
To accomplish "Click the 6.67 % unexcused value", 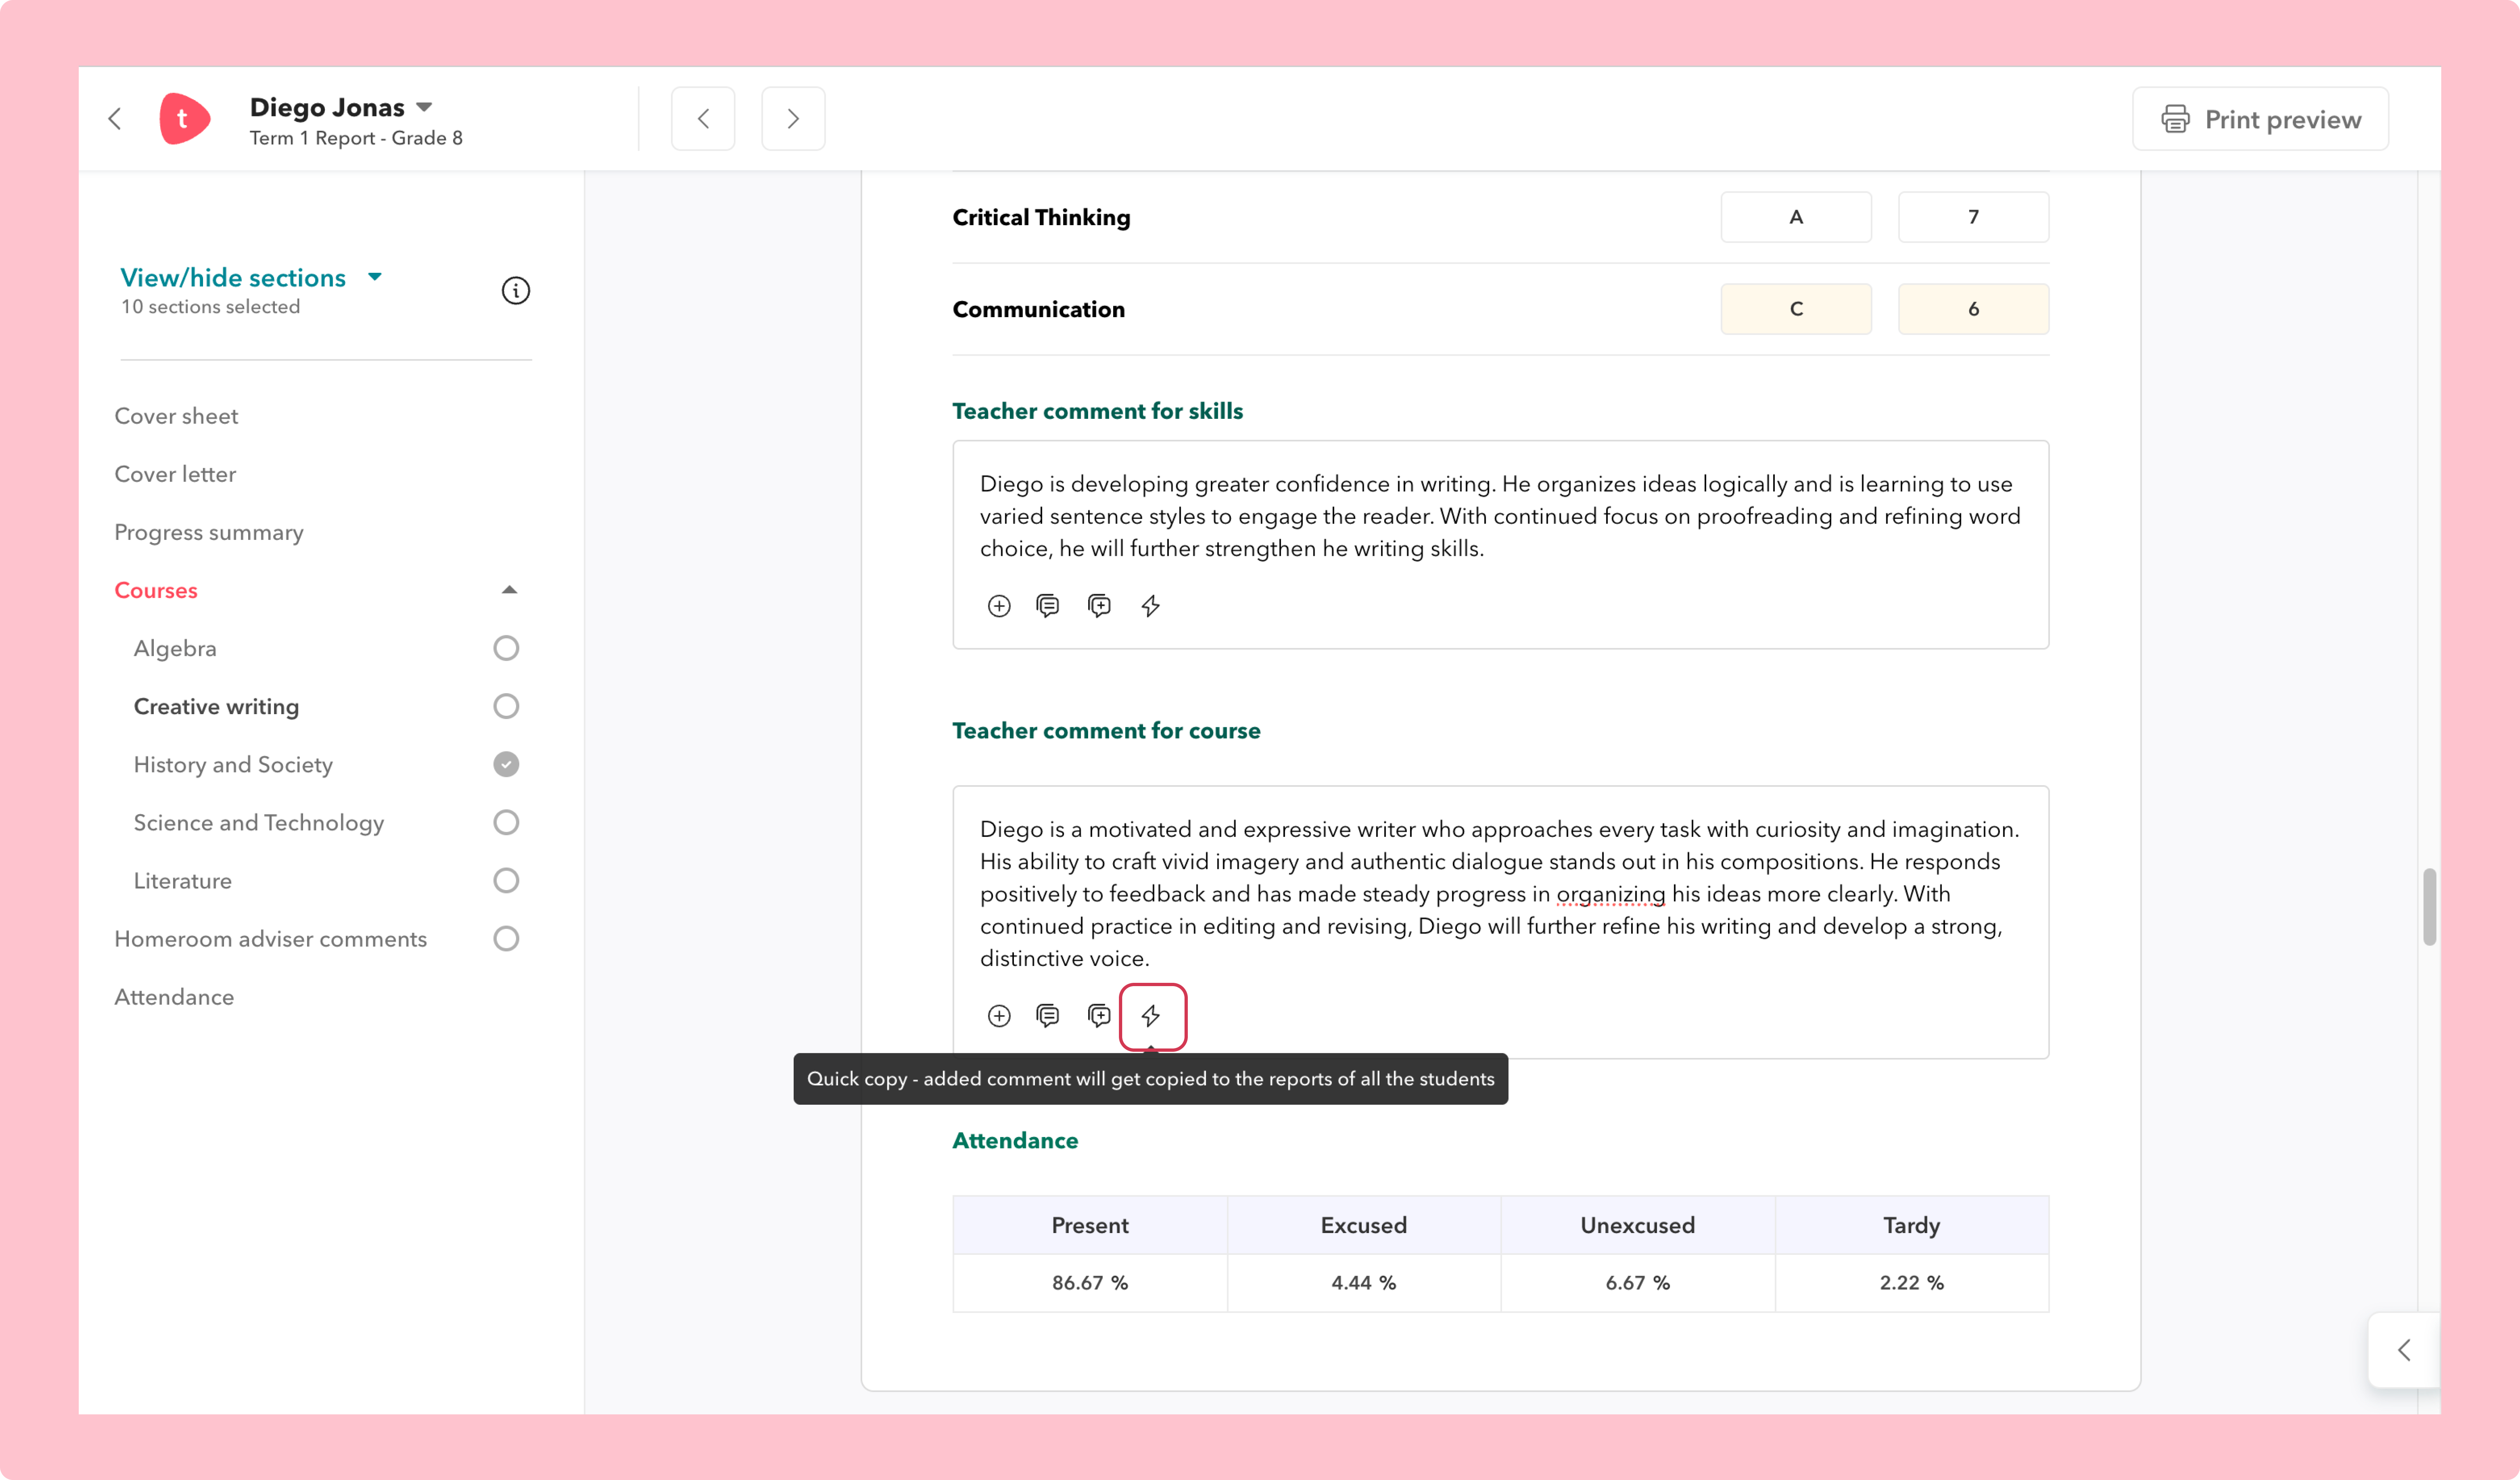I will click(1638, 1283).
